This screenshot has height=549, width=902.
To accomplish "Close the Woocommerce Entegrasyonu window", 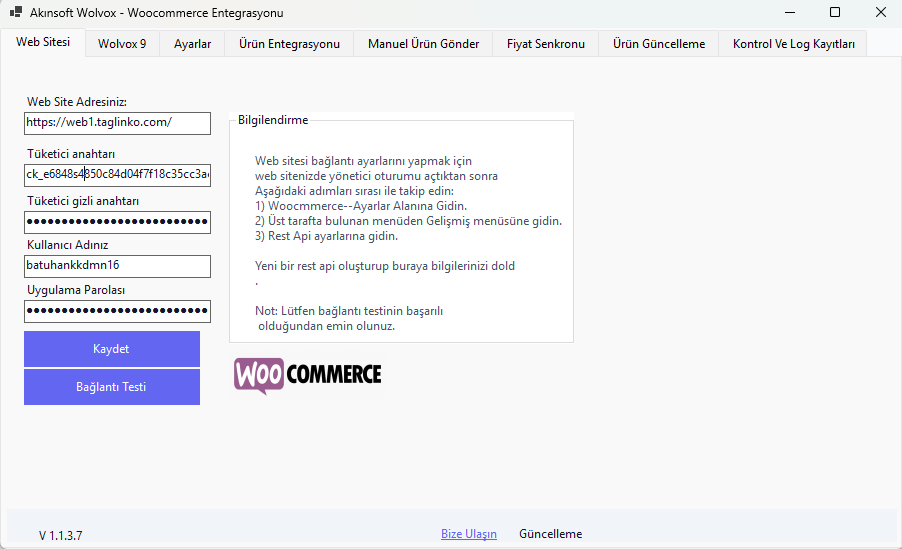I will (x=880, y=12).
